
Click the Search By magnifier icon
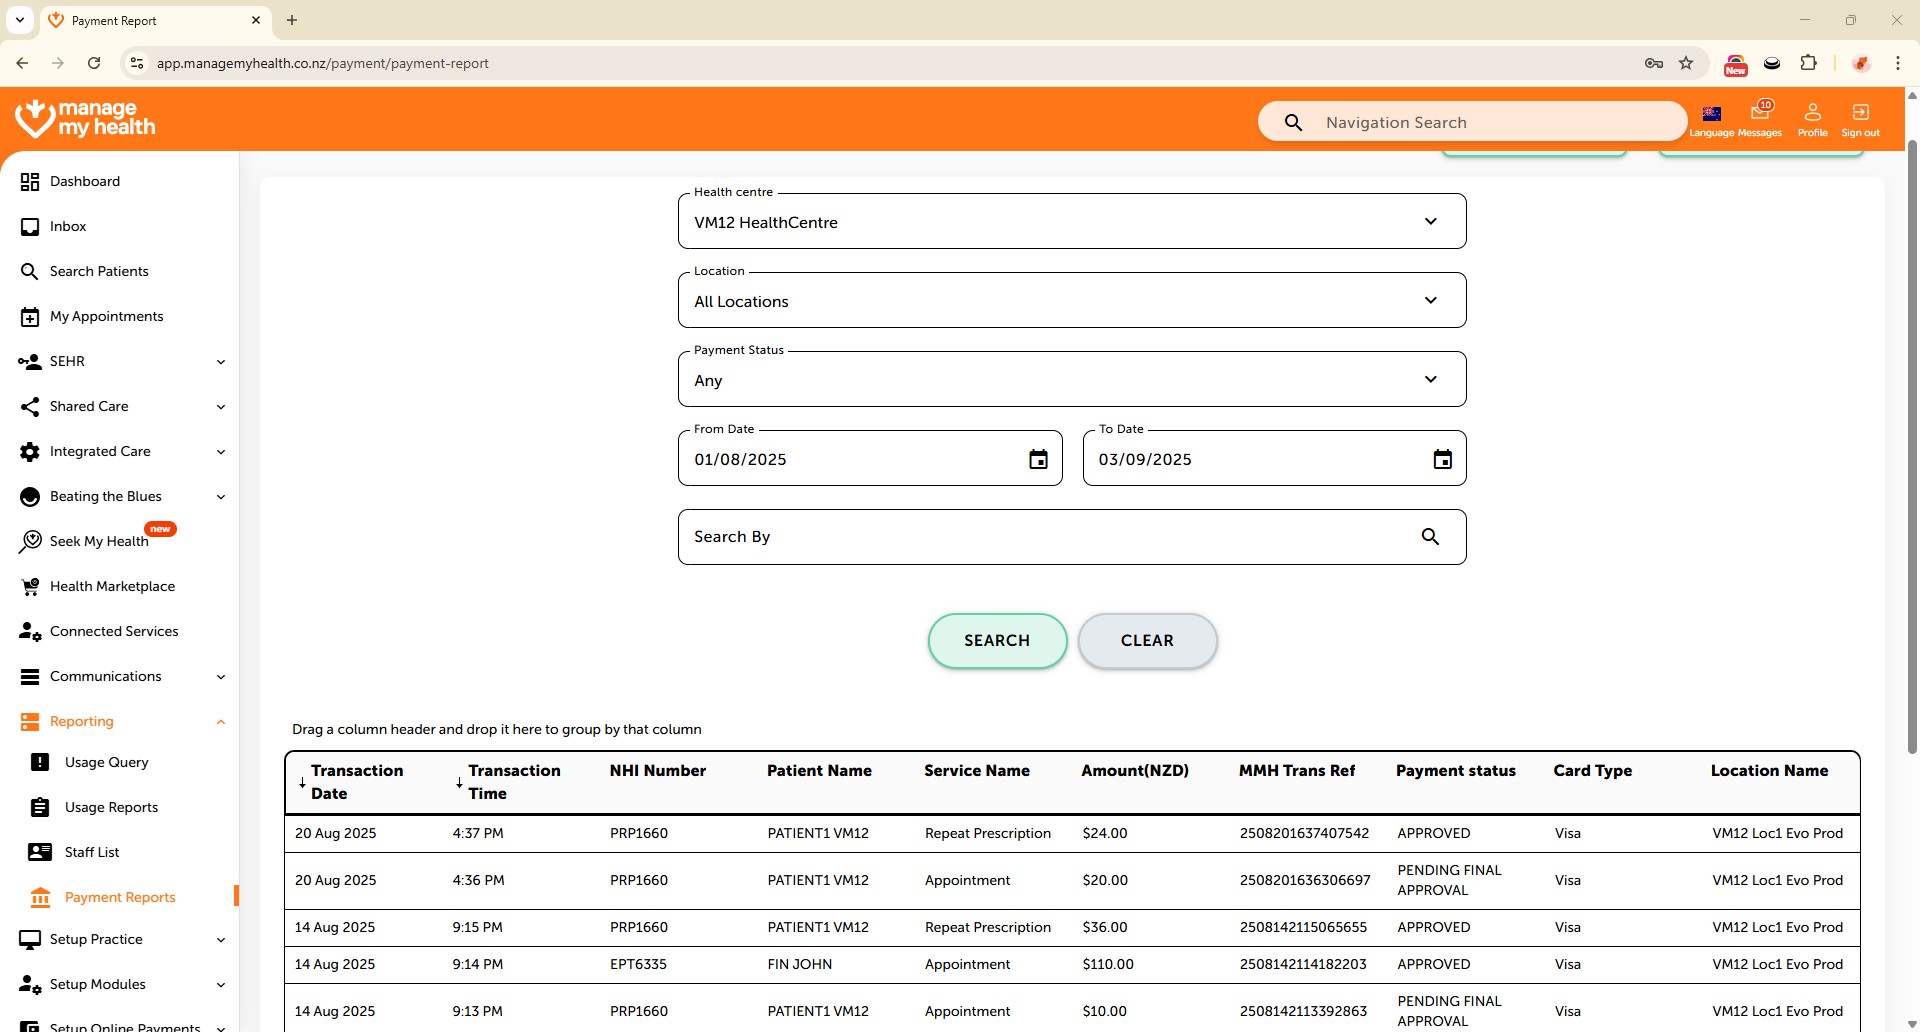point(1430,537)
